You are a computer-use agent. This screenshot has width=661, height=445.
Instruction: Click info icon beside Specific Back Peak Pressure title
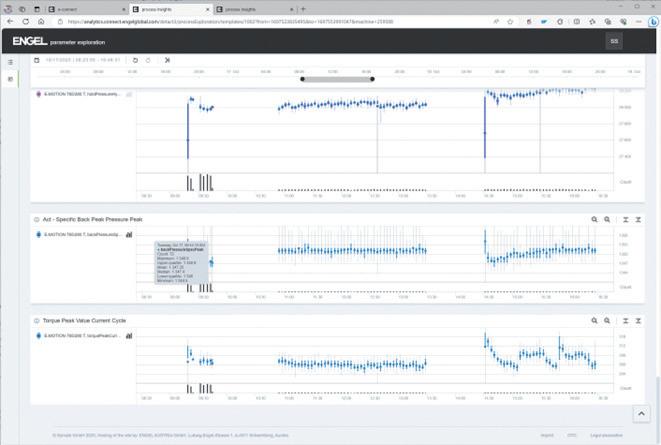[37, 220]
